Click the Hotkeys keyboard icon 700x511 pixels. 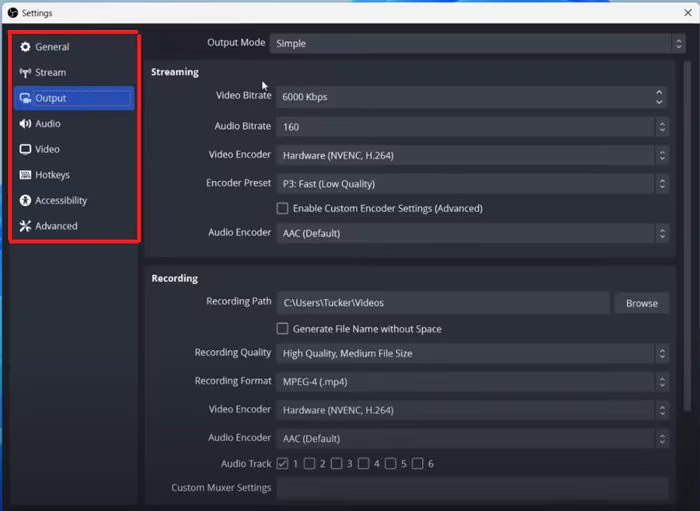(x=26, y=175)
